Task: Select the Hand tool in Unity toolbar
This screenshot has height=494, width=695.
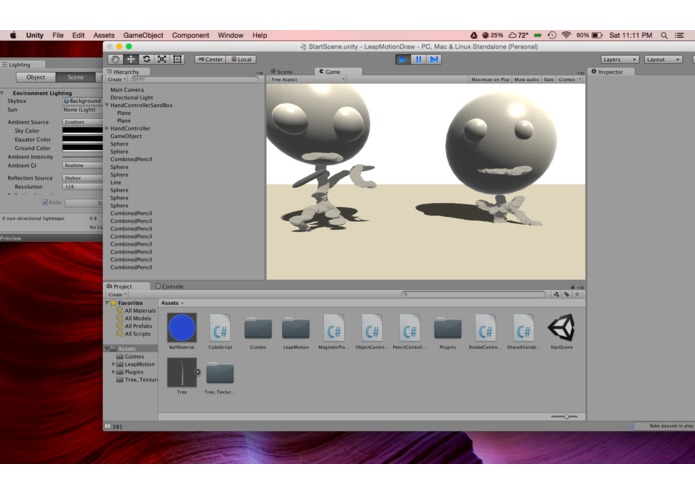Action: pyautogui.click(x=115, y=59)
